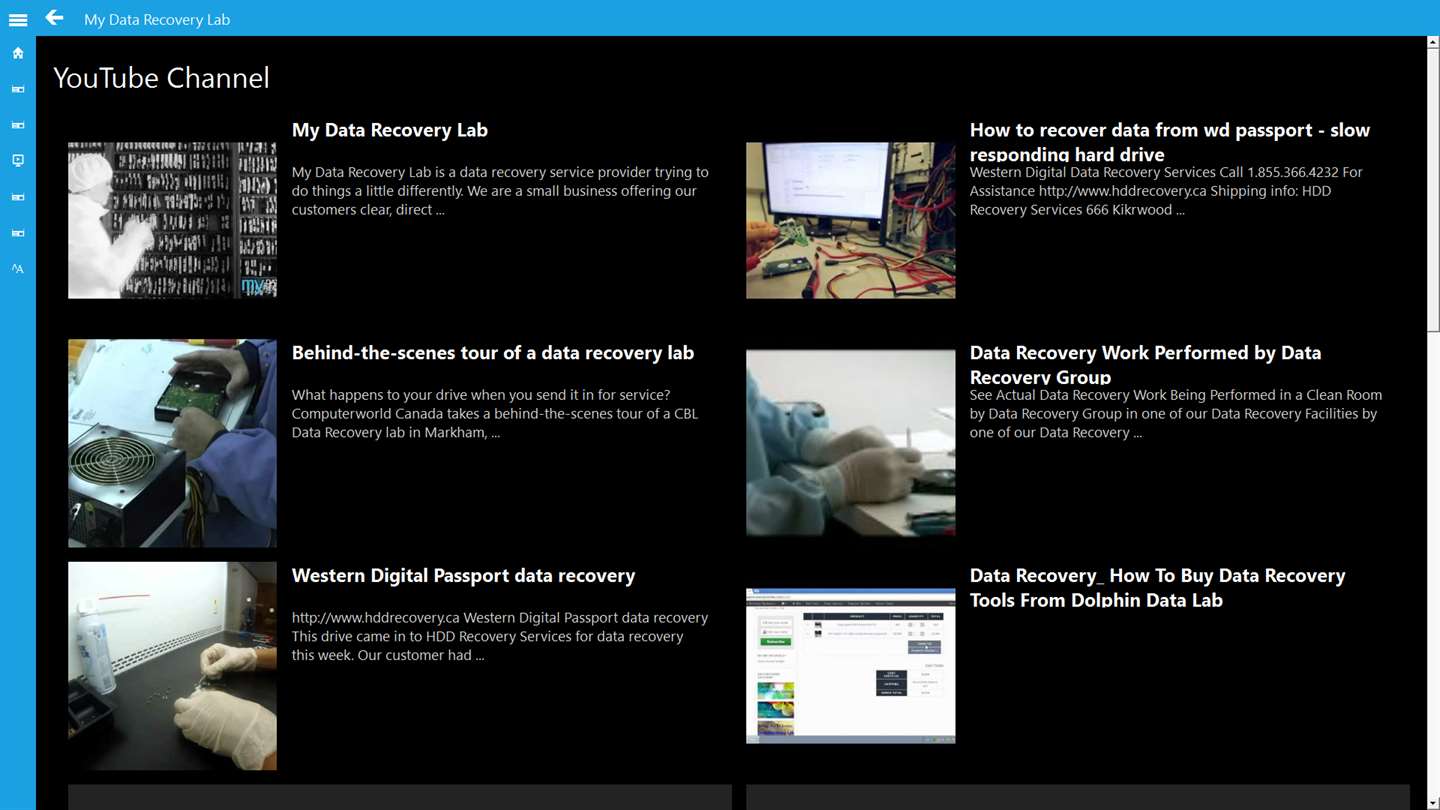Open the clean room technician video thumbnail
The height and width of the screenshot is (810, 1440).
(172, 220)
